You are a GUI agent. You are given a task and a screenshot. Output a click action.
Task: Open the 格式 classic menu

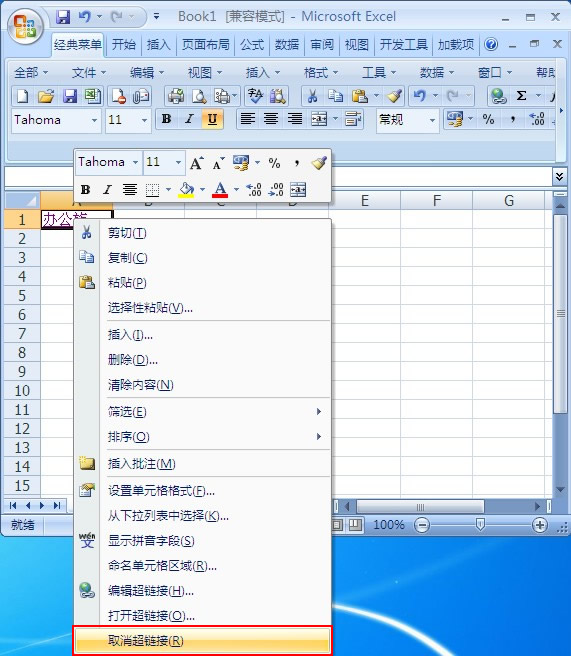pos(320,73)
